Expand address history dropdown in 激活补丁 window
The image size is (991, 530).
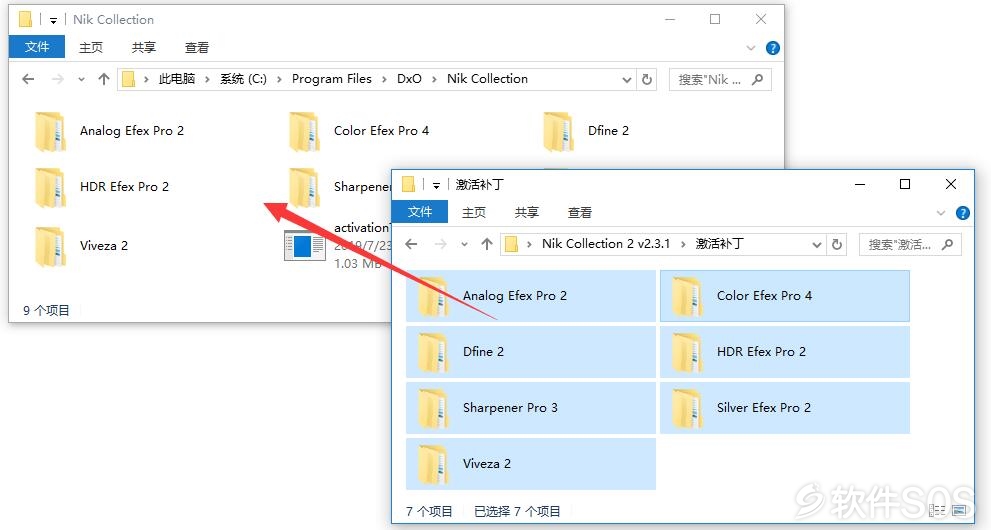point(817,244)
